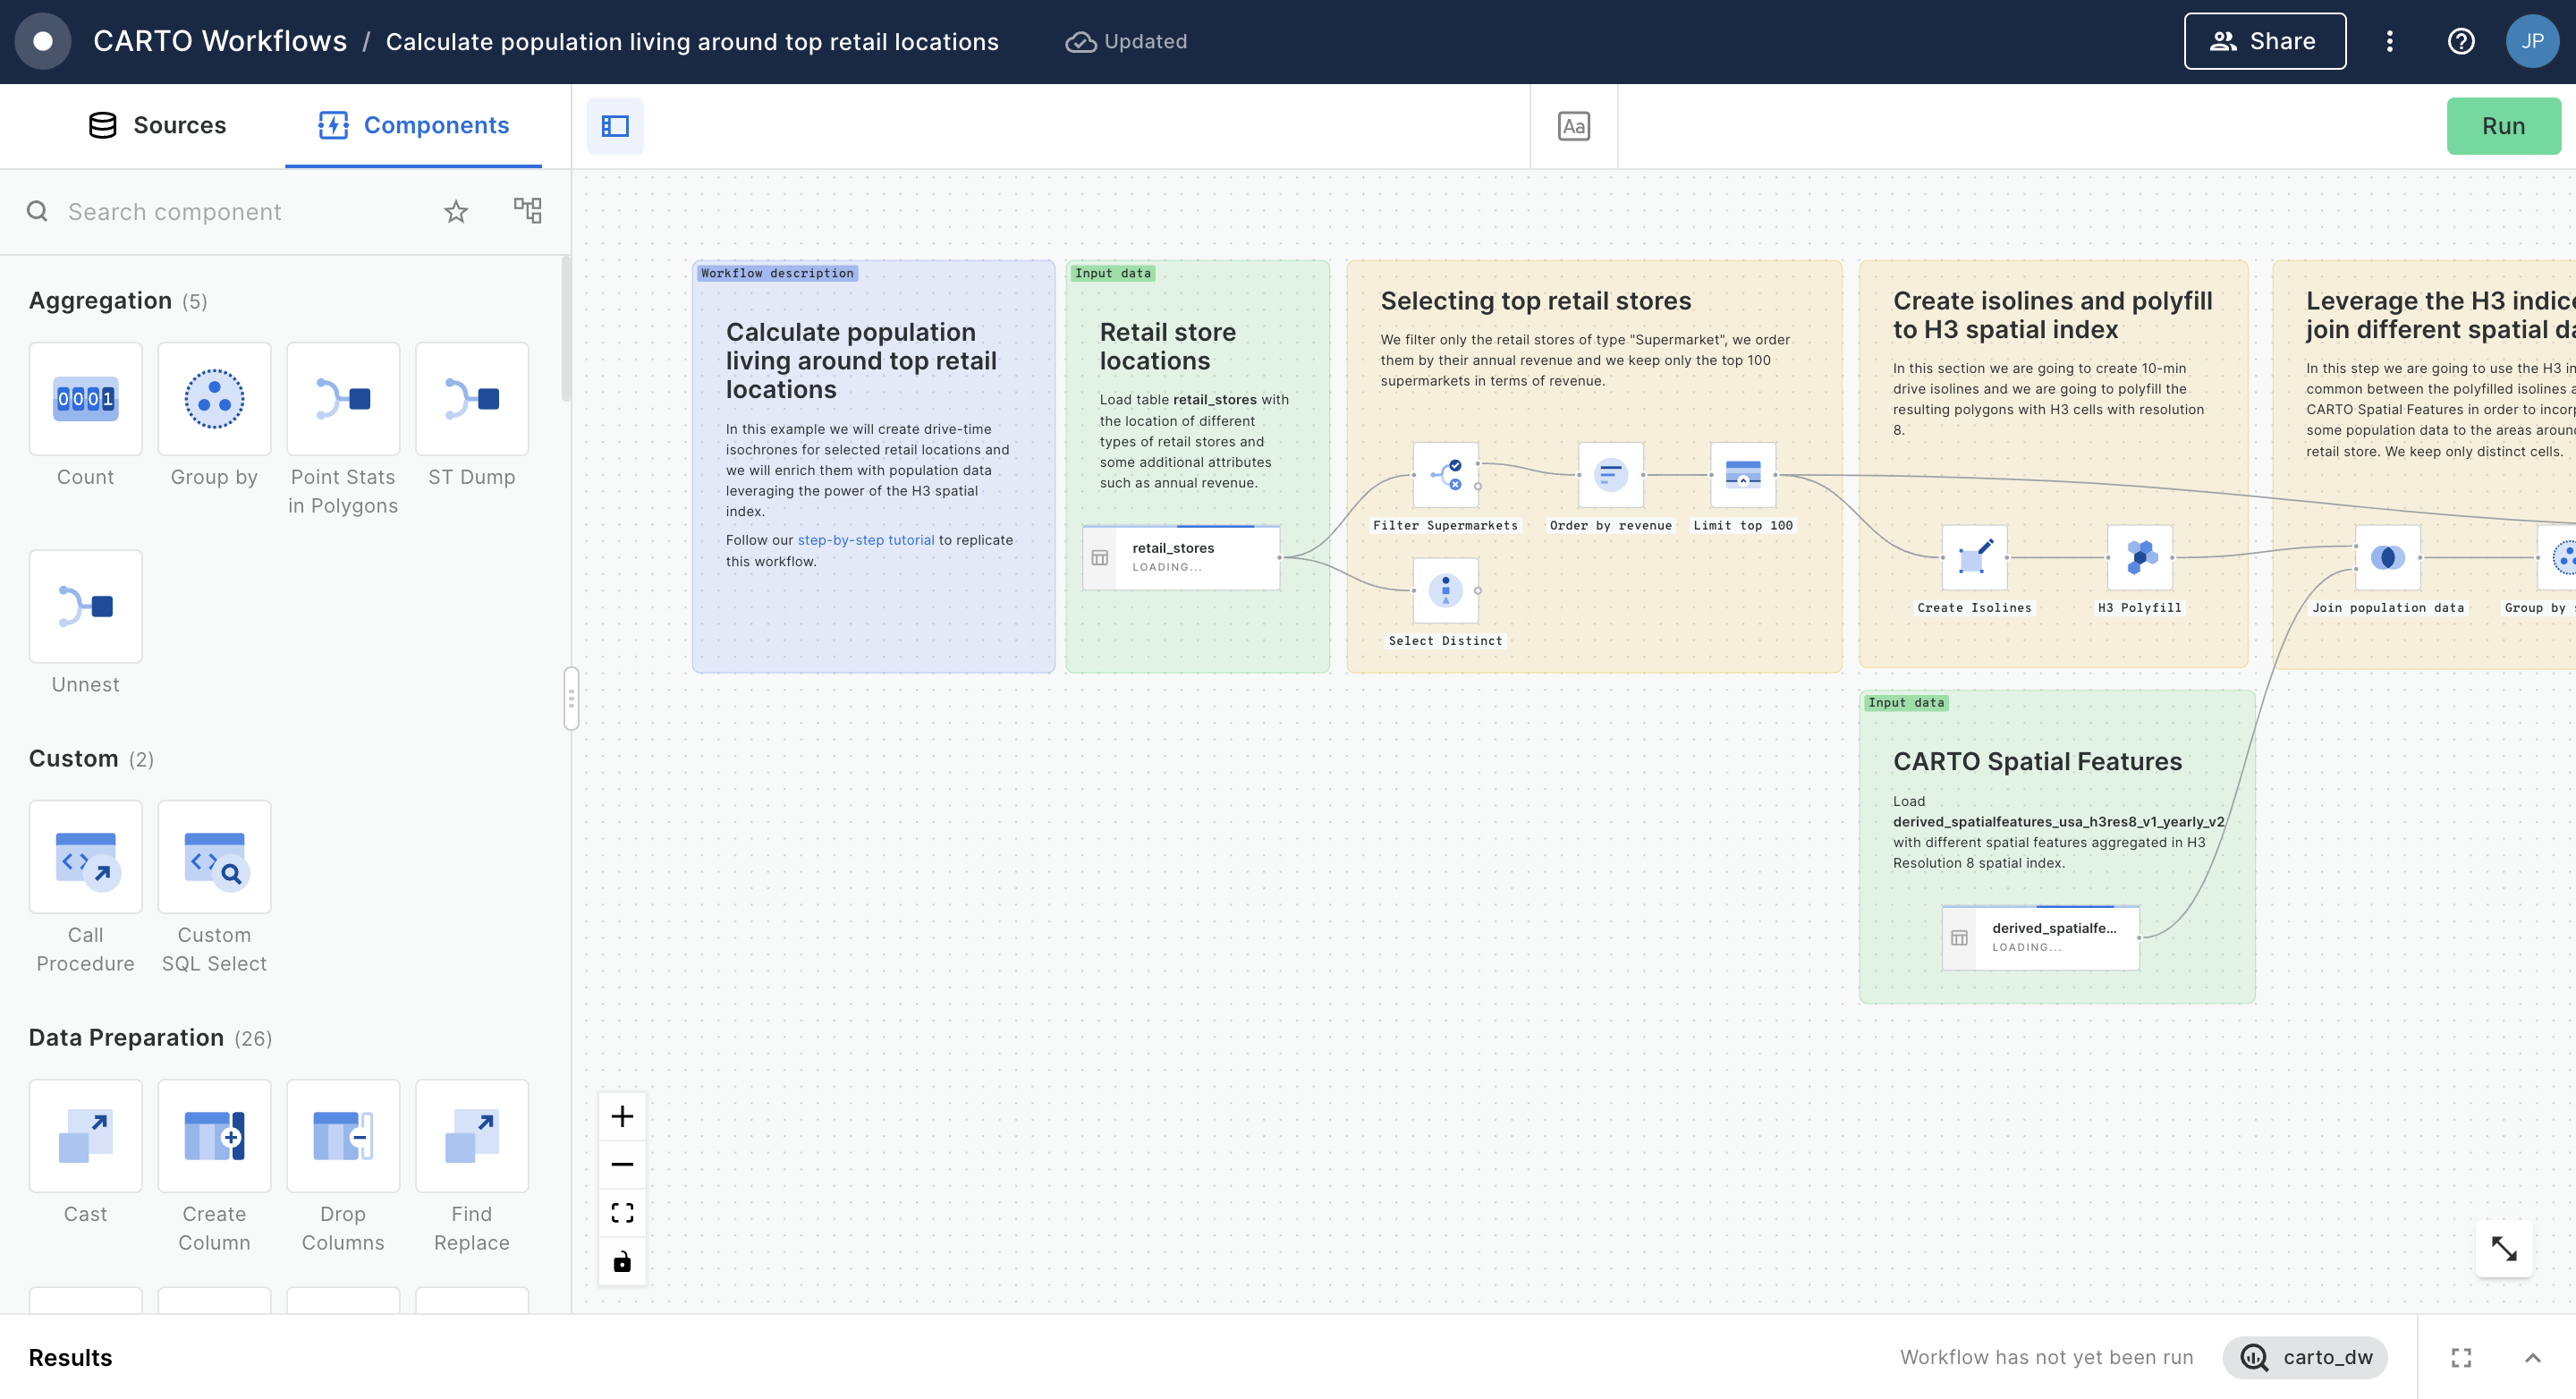Expand the Results panel chevron
Viewport: 2576px width, 1399px height.
click(x=2532, y=1357)
